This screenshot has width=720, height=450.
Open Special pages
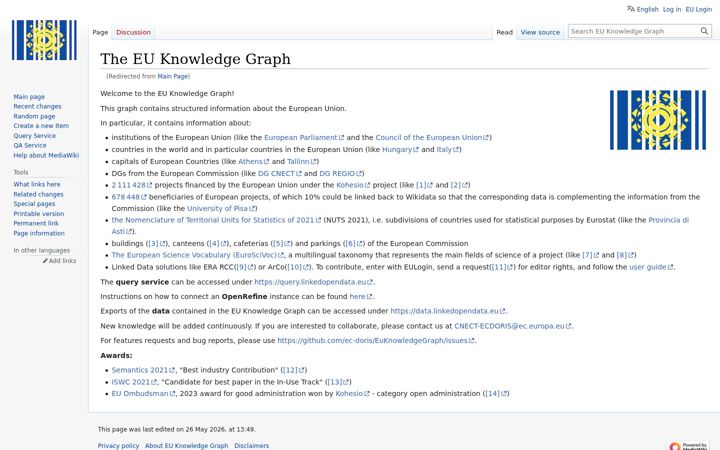[x=34, y=204]
